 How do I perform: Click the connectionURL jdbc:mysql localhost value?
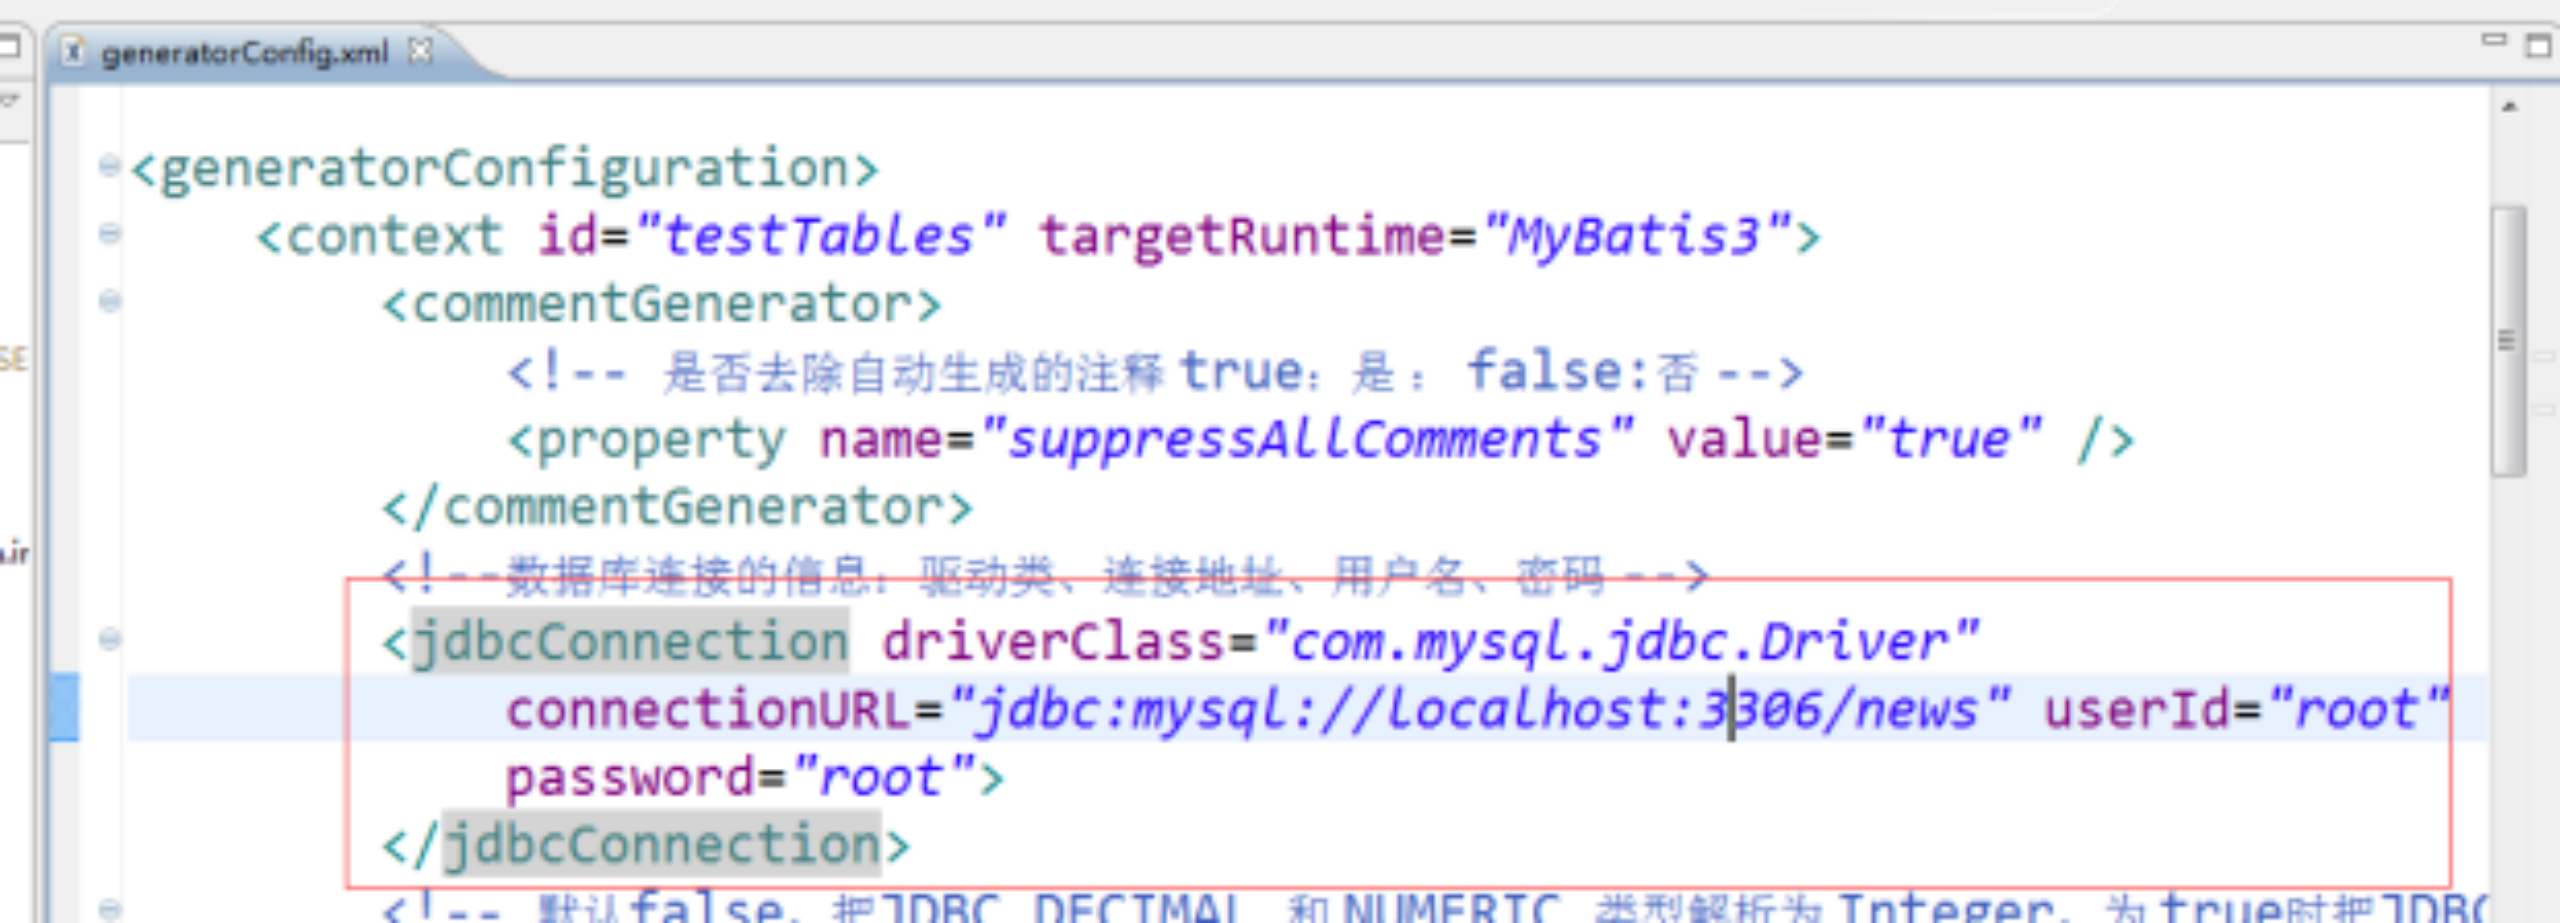[1480, 710]
